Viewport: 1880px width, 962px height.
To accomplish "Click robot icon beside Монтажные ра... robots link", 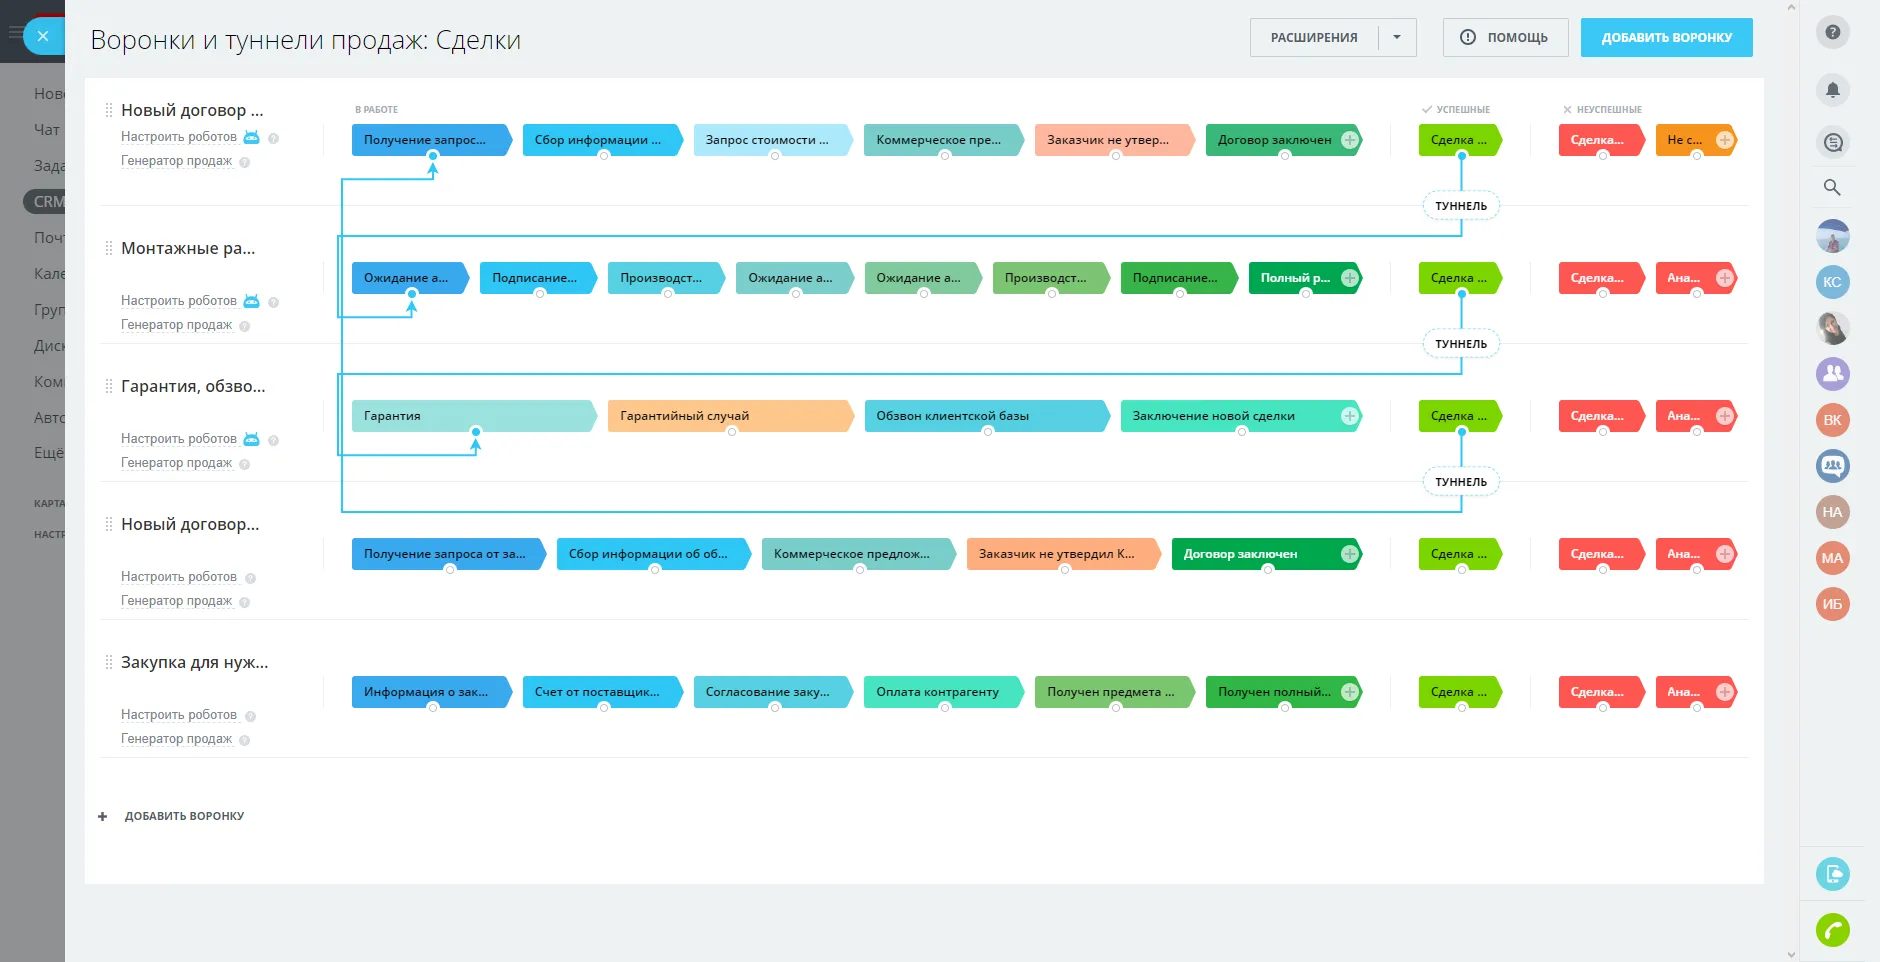I will click(x=251, y=300).
